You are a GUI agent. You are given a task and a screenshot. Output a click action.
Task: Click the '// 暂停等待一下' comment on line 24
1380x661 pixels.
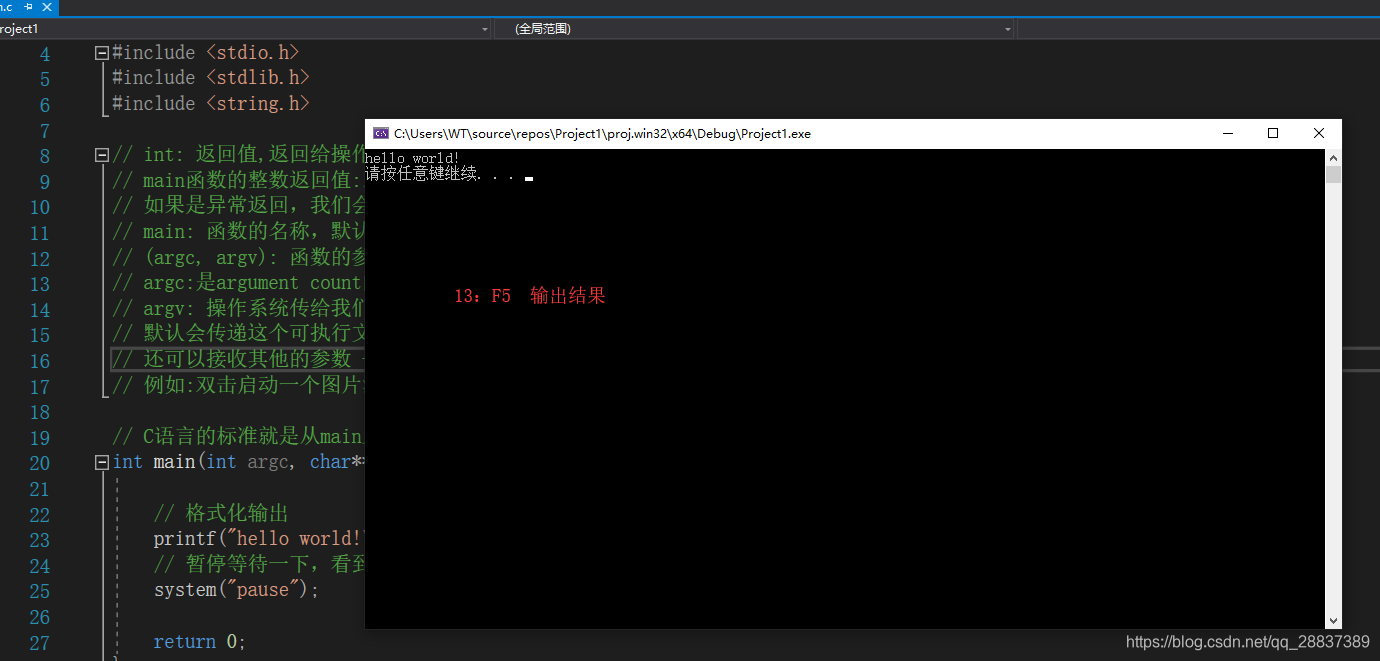click(x=259, y=565)
